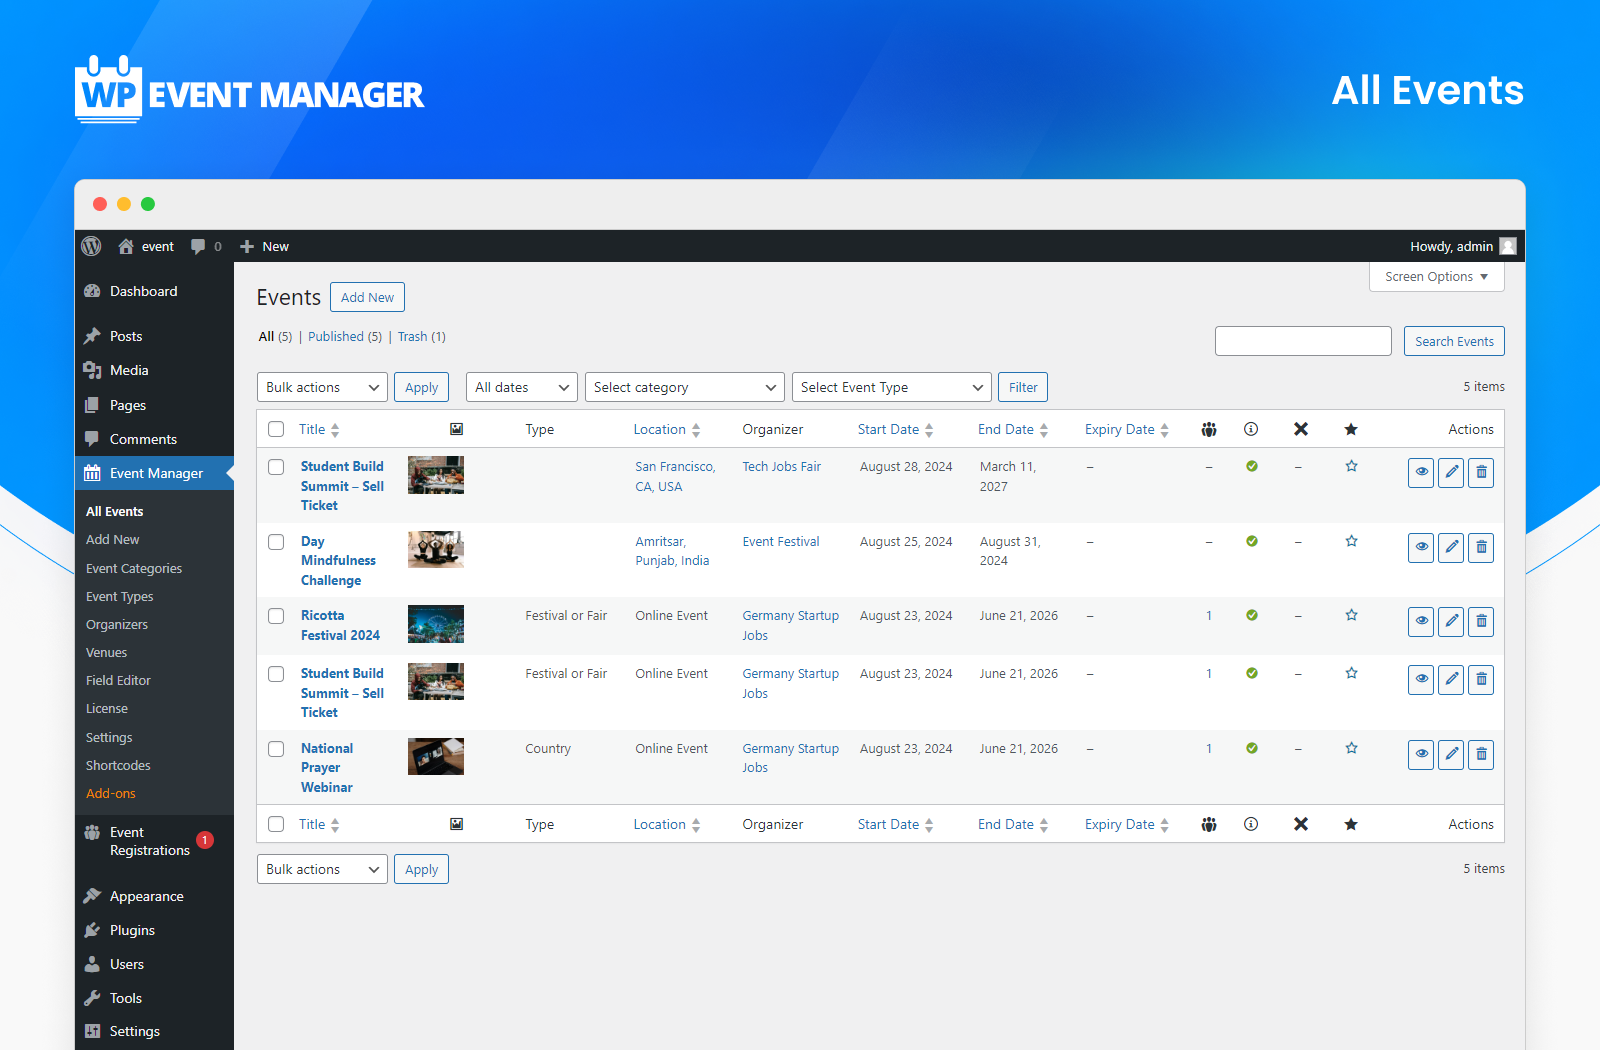The height and width of the screenshot is (1050, 1600).
Task: Open the comments bubble in admin bar
Action: click(x=206, y=246)
